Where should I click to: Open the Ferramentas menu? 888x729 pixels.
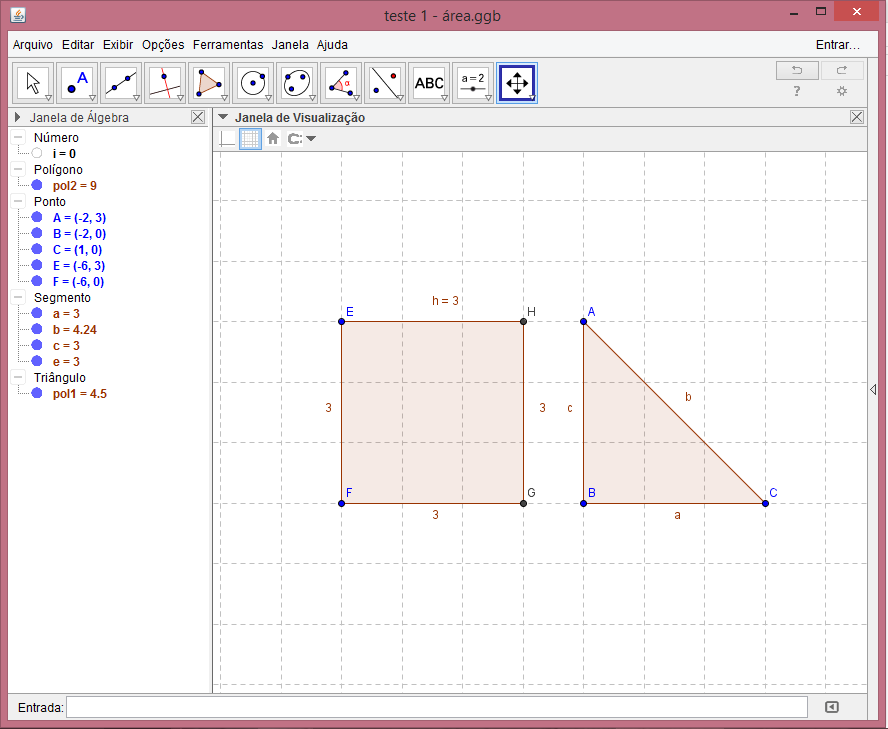[228, 45]
